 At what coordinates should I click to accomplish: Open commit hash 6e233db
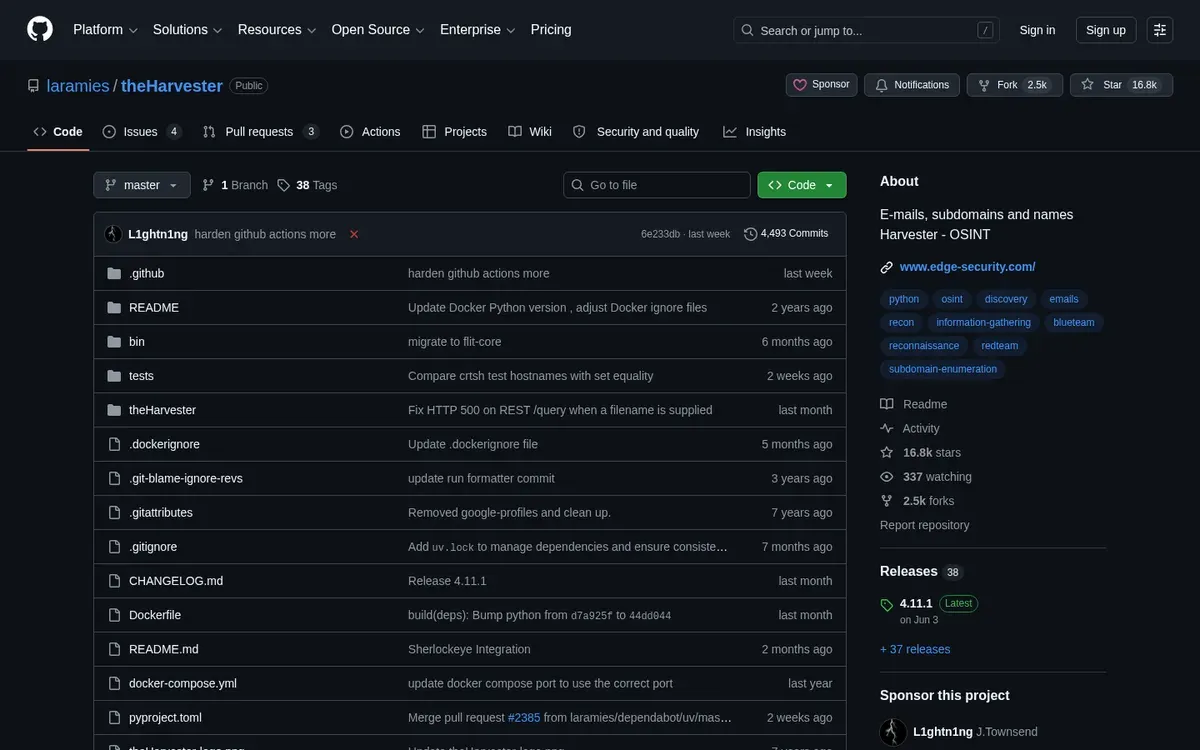pyautogui.click(x=660, y=234)
